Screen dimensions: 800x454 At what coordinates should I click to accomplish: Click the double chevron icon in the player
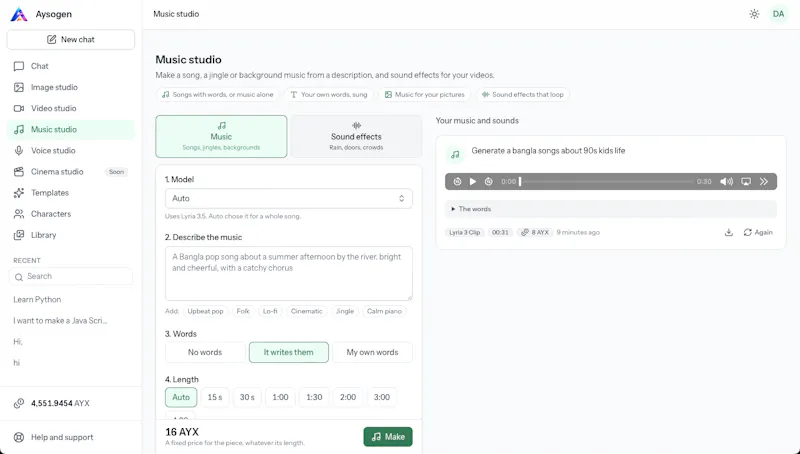764,182
